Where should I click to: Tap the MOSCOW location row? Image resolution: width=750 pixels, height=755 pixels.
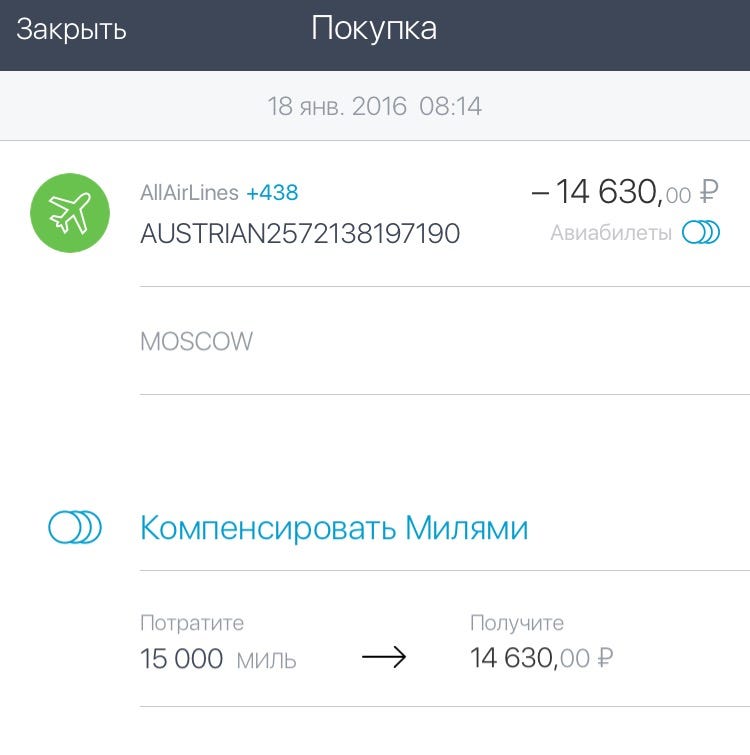[445, 341]
